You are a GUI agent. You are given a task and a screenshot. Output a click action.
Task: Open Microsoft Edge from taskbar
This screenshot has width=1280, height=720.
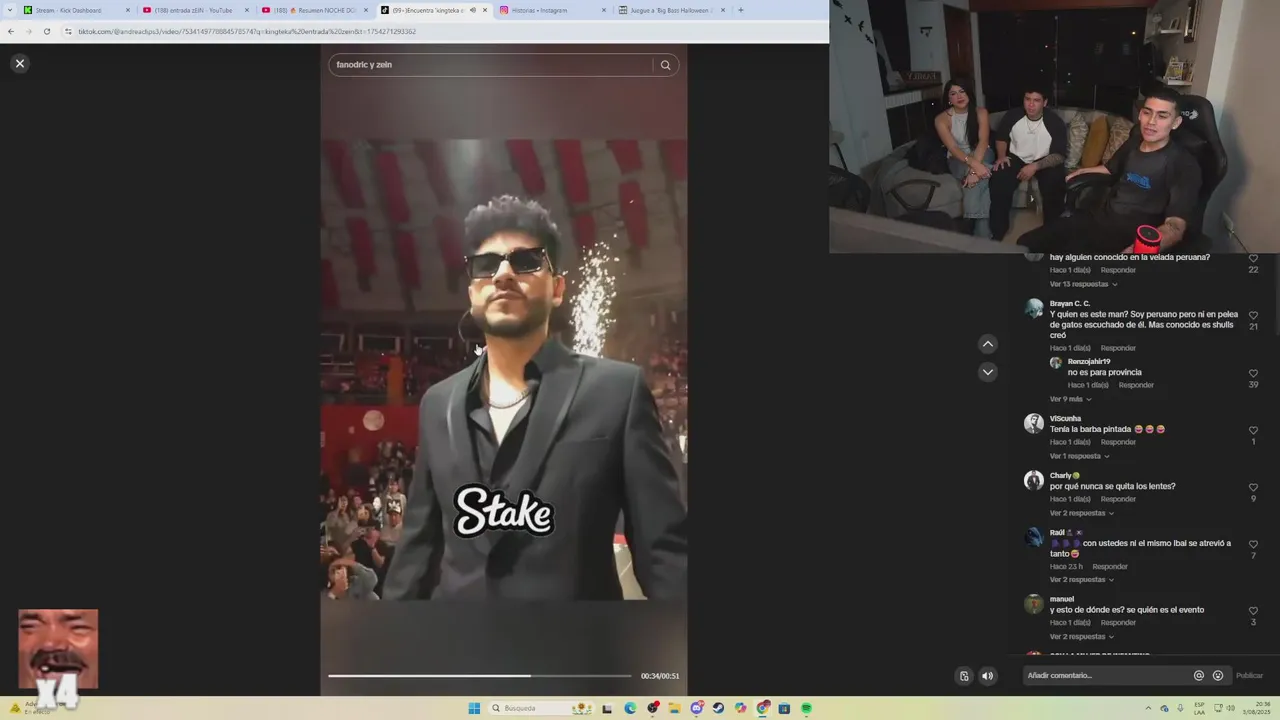pos(630,708)
